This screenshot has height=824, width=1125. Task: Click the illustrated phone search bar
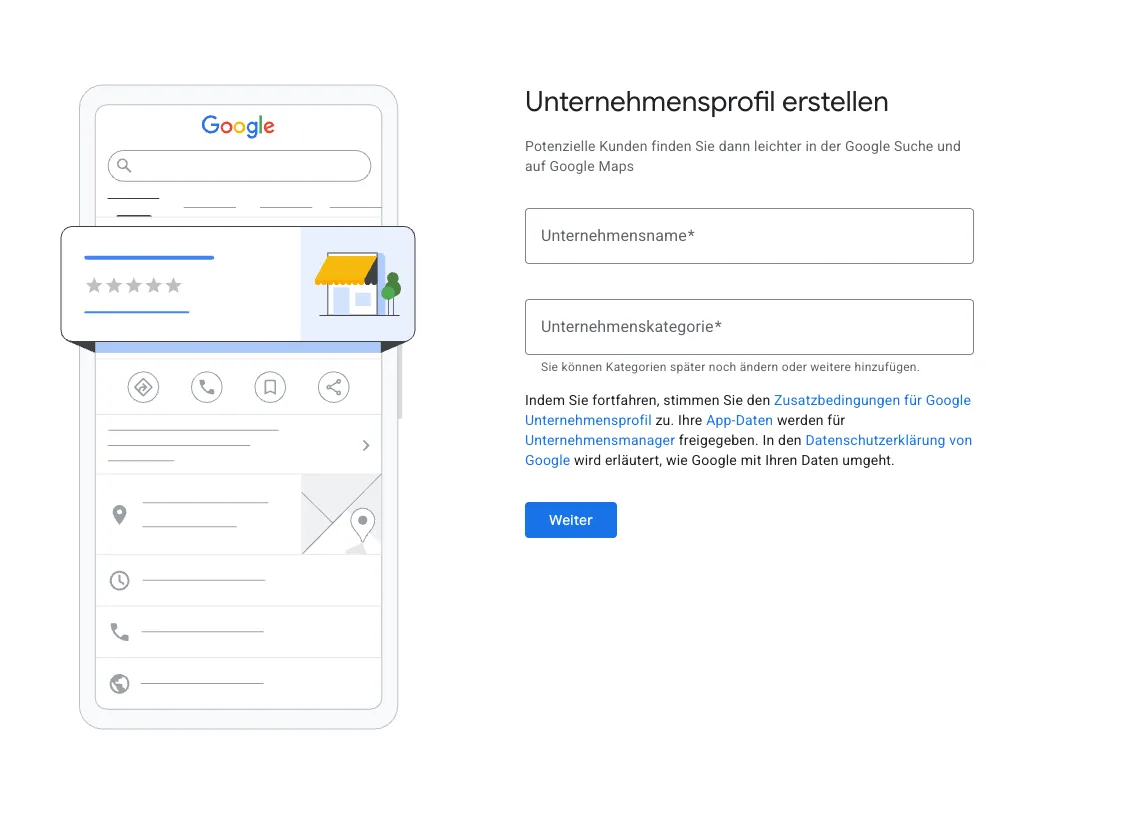tap(239, 166)
